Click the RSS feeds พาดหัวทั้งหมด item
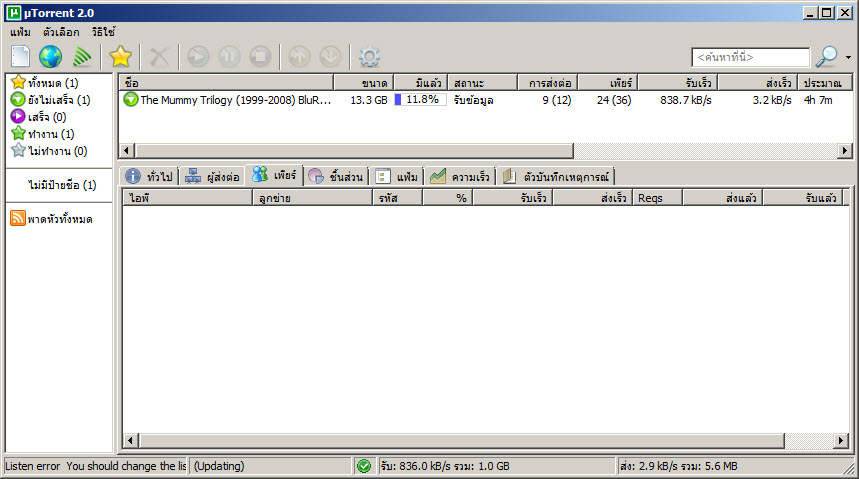 click(x=51, y=219)
